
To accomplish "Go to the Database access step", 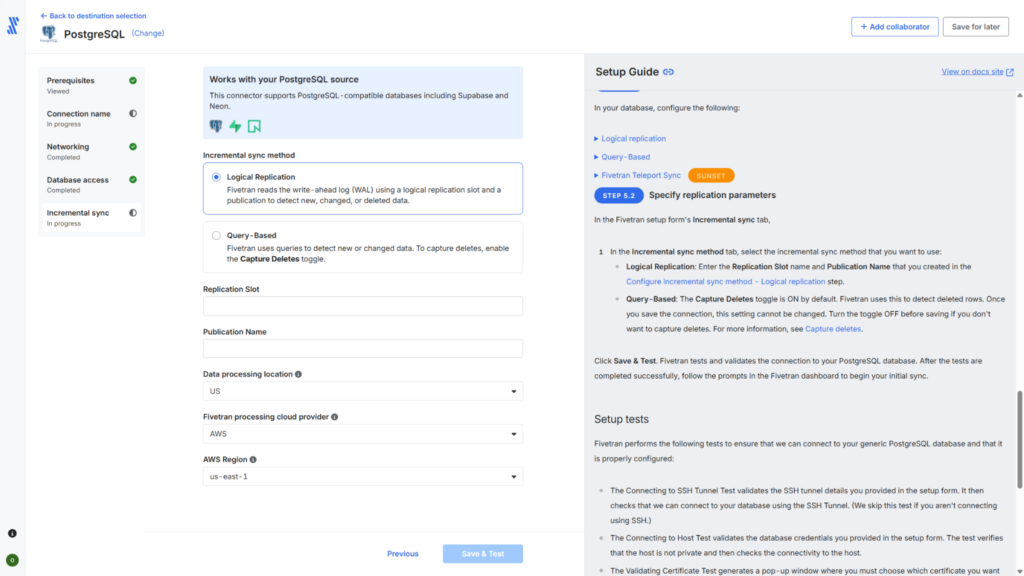I will (91, 185).
